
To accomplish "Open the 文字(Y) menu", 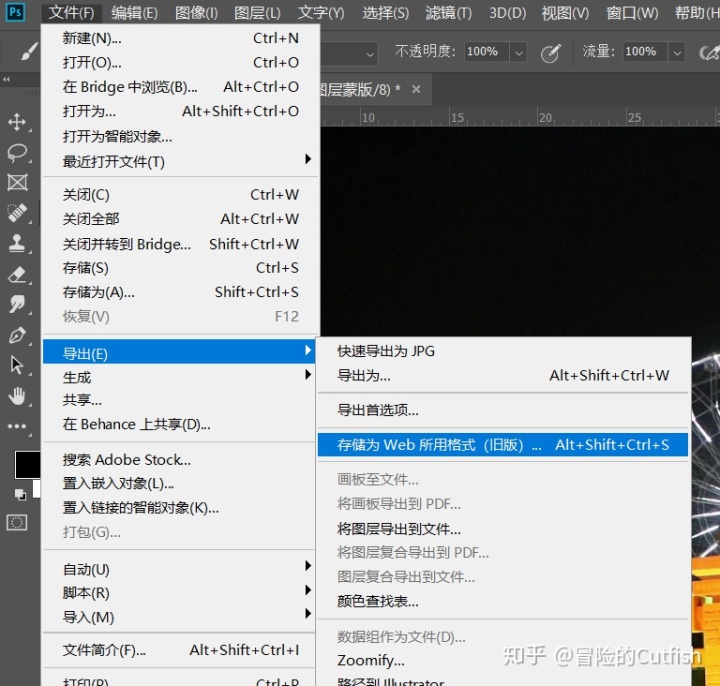I will [321, 13].
